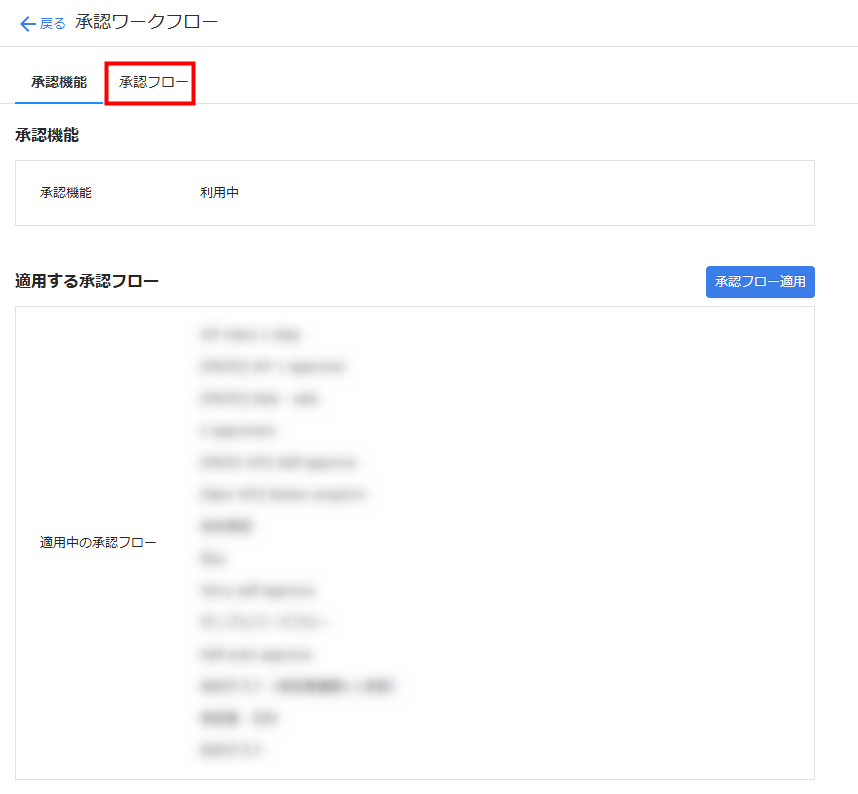Image resolution: width=858 pixels, height=794 pixels.
Task: Click the fifth blurred approval flow entry
Action: [x=278, y=463]
